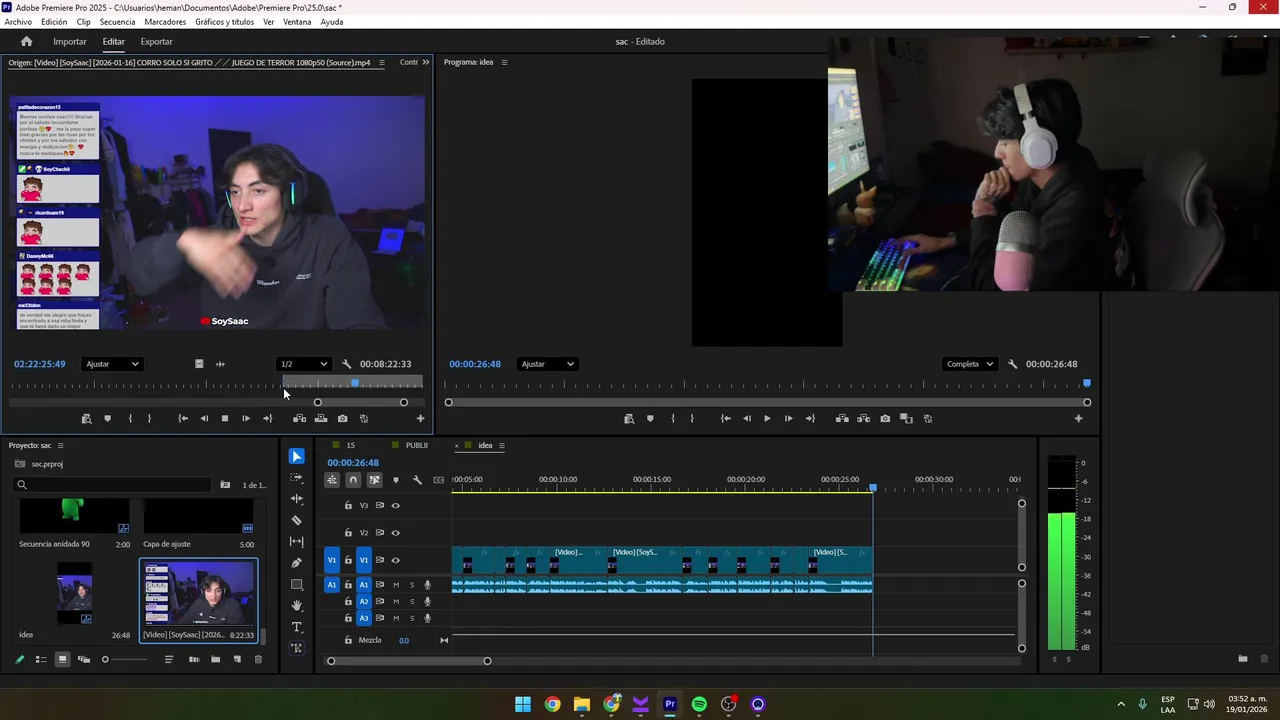Open Source monitor 1/2 resolution dropdown
1280x720 pixels.
pos(303,364)
